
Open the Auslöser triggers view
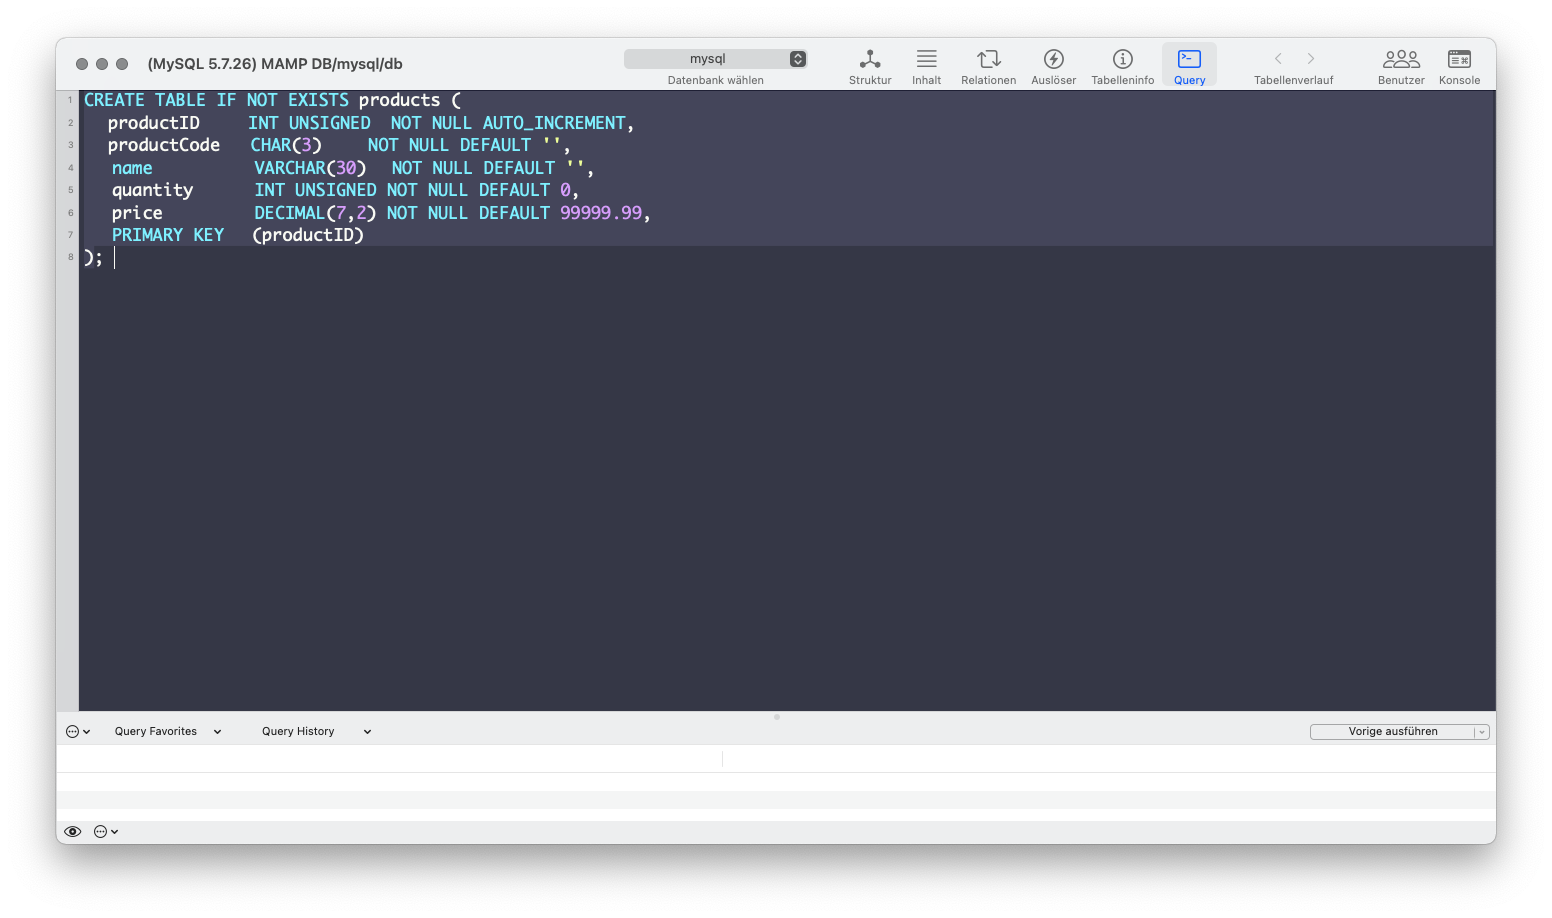click(x=1053, y=66)
